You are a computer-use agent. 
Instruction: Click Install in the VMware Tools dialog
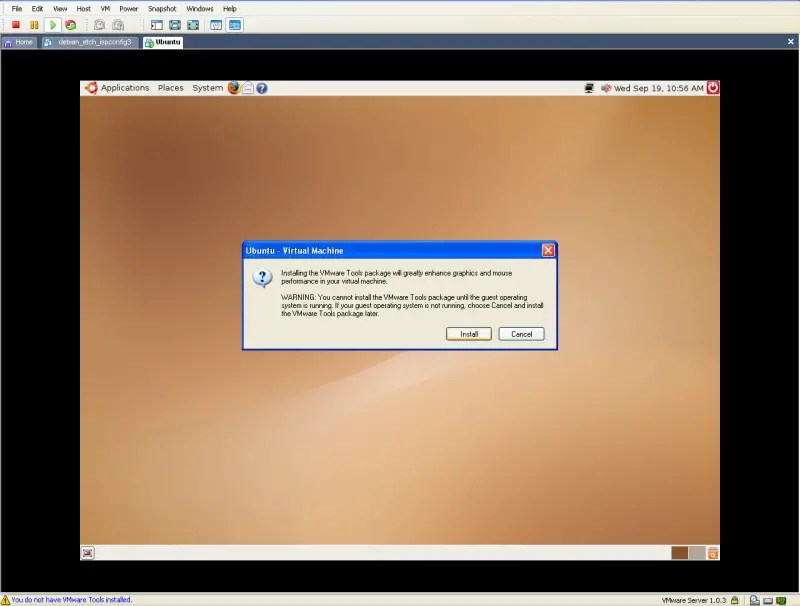click(469, 334)
